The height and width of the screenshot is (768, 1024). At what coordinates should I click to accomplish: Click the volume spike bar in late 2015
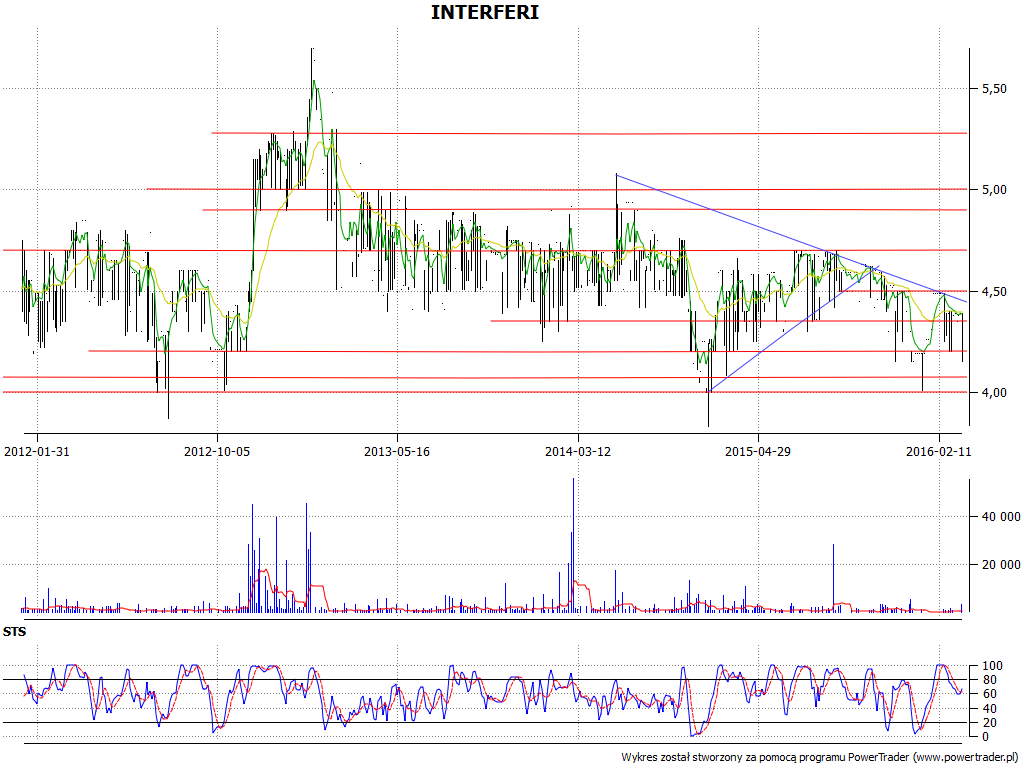[x=833, y=577]
